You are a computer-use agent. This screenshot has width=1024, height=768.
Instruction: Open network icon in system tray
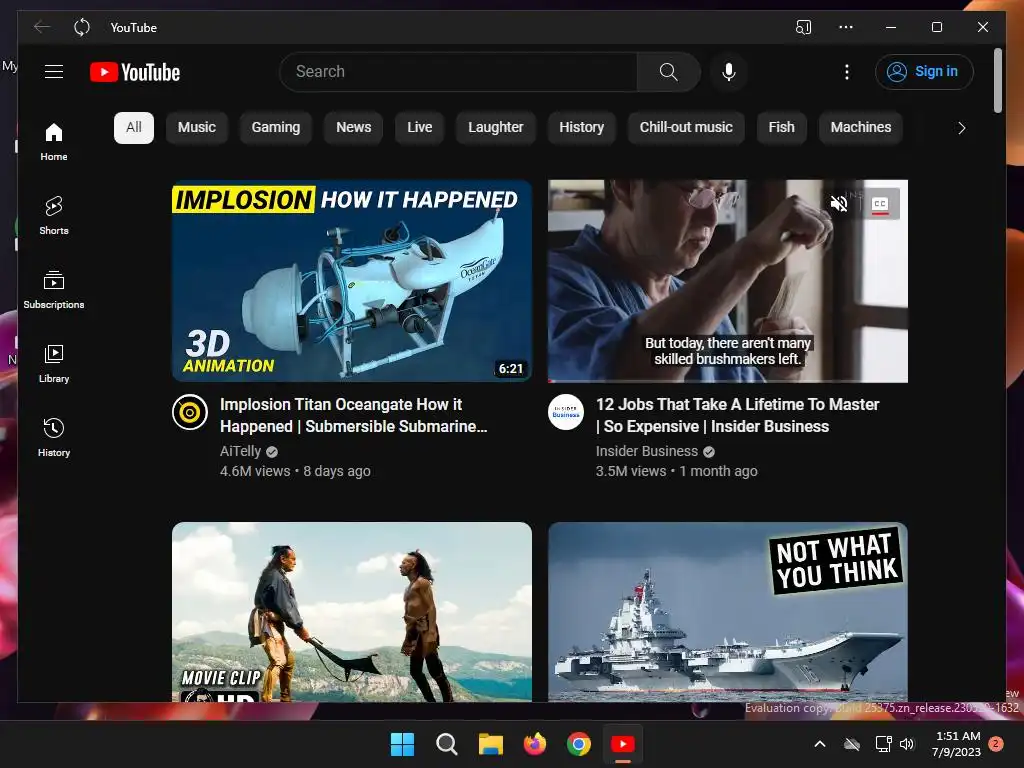(883, 744)
